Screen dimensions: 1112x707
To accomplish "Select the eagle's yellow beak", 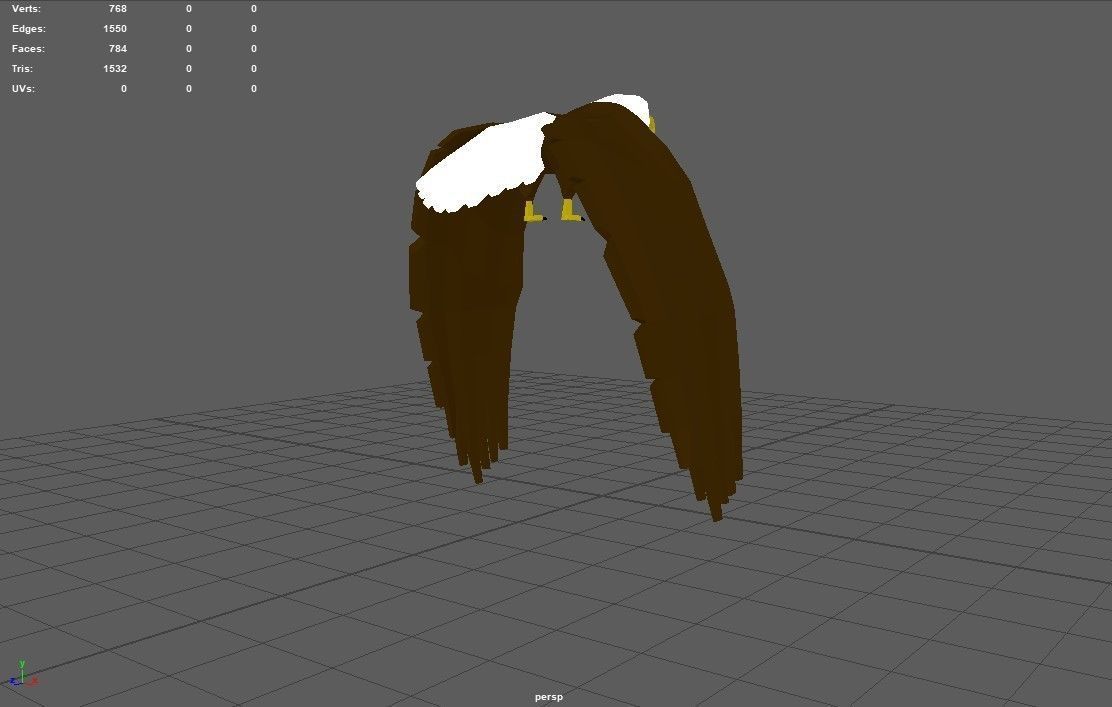I will 652,126.
